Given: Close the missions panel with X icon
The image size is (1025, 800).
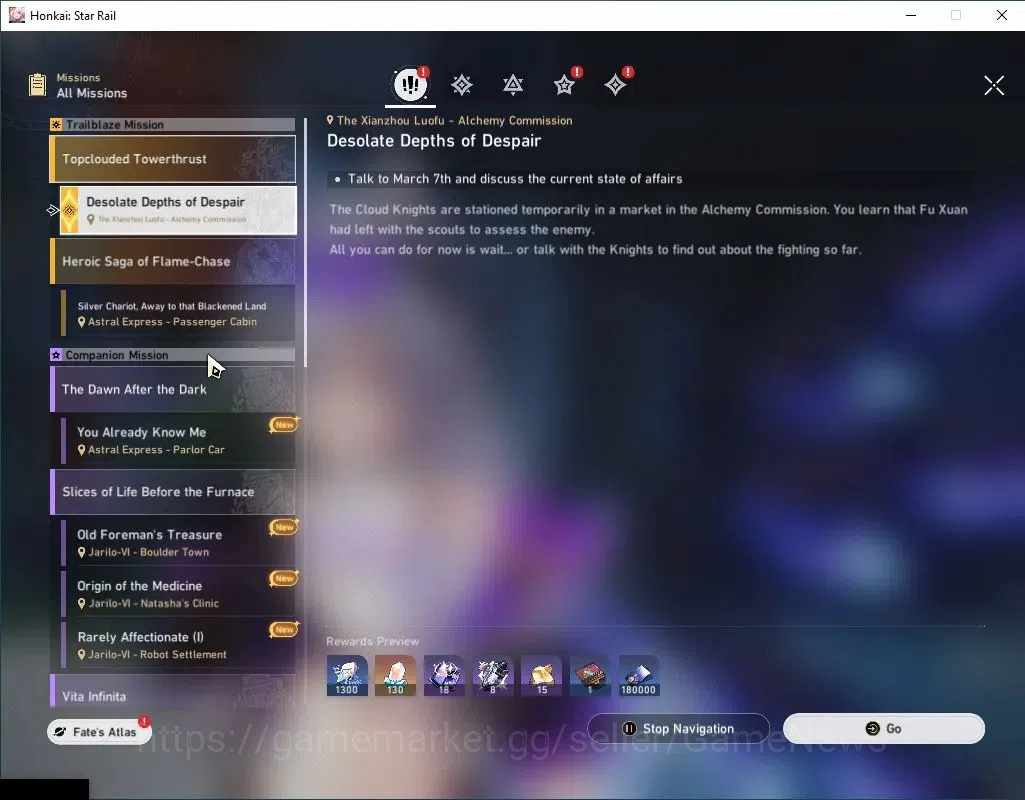Looking at the screenshot, I should point(994,85).
